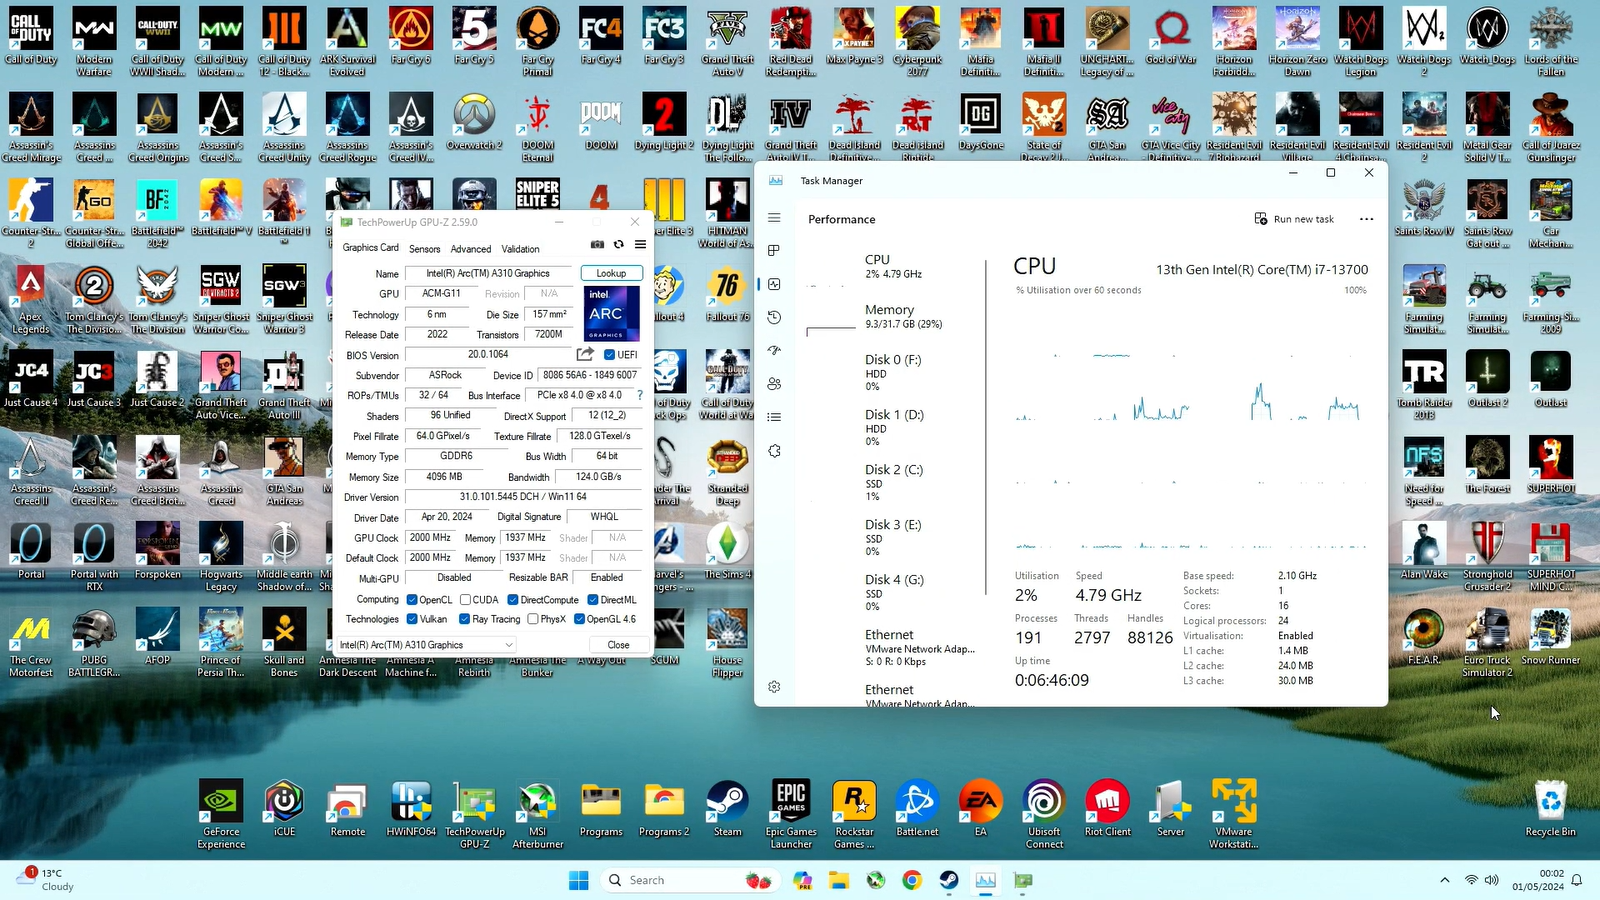Open Steam from the taskbar
The width and height of the screenshot is (1600, 900).
click(x=948, y=880)
